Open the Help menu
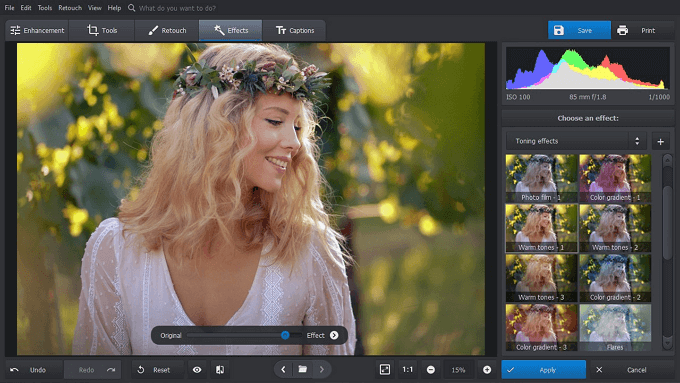 coord(114,8)
